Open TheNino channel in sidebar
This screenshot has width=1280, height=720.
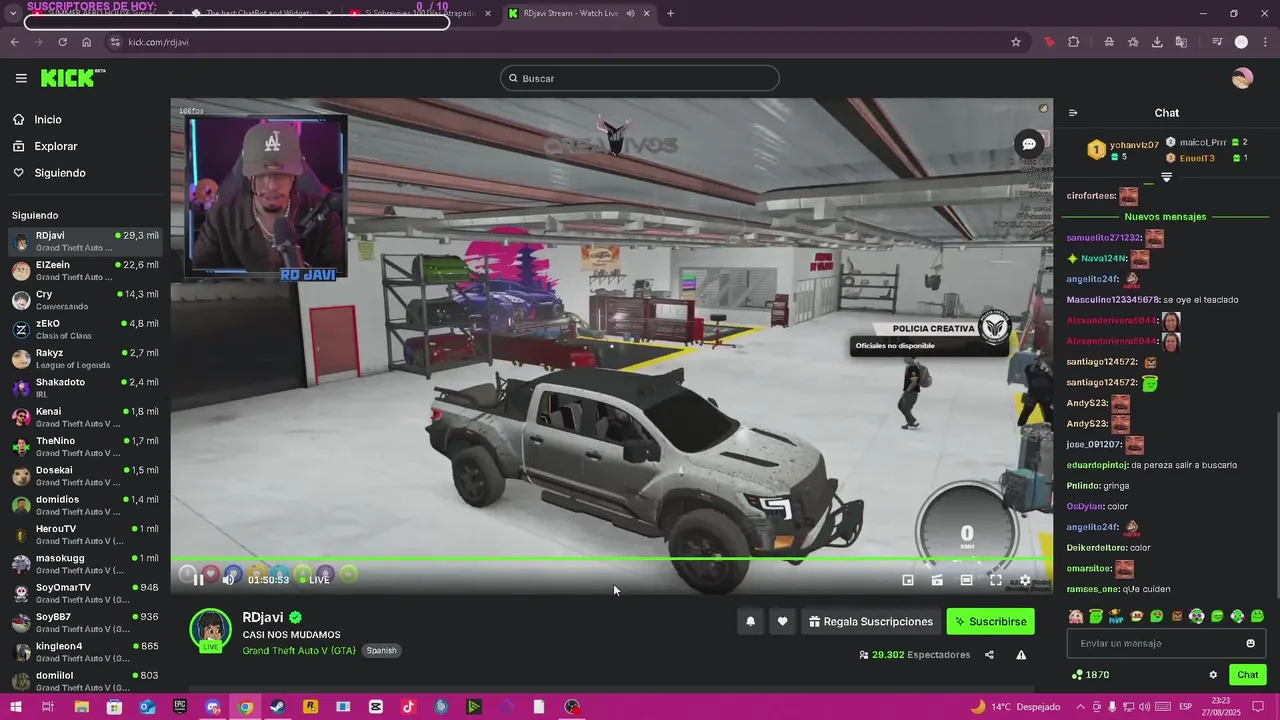coord(85,446)
